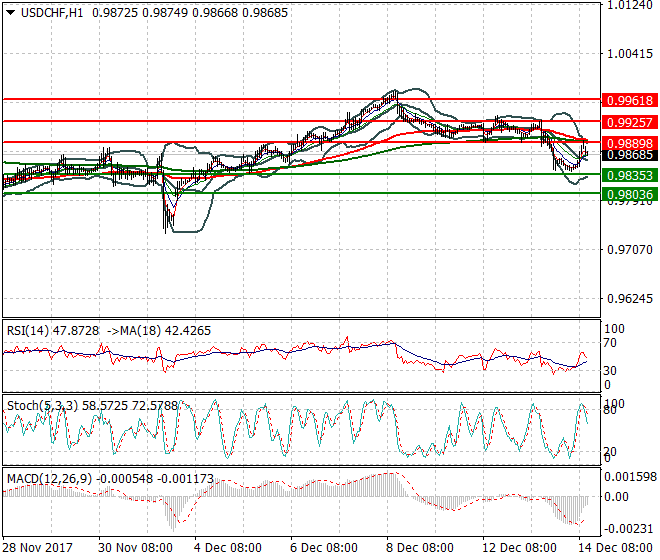Select the 1.01240 top price scale value
Screen dimensions: 660x560
tap(630, 5)
